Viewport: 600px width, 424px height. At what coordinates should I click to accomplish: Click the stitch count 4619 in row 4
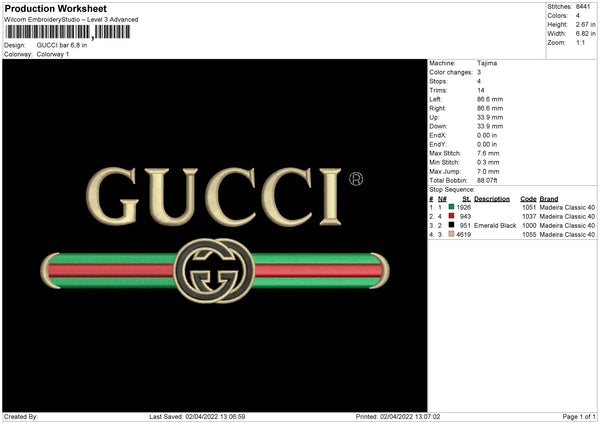[464, 234]
